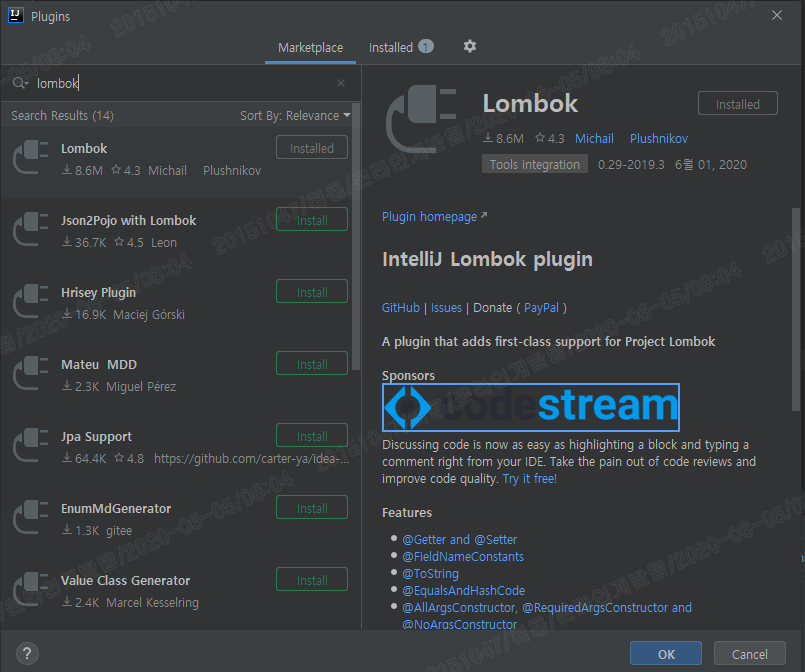Open the @EqualsAndHashCode feature link
The width and height of the screenshot is (805, 672).
(464, 590)
